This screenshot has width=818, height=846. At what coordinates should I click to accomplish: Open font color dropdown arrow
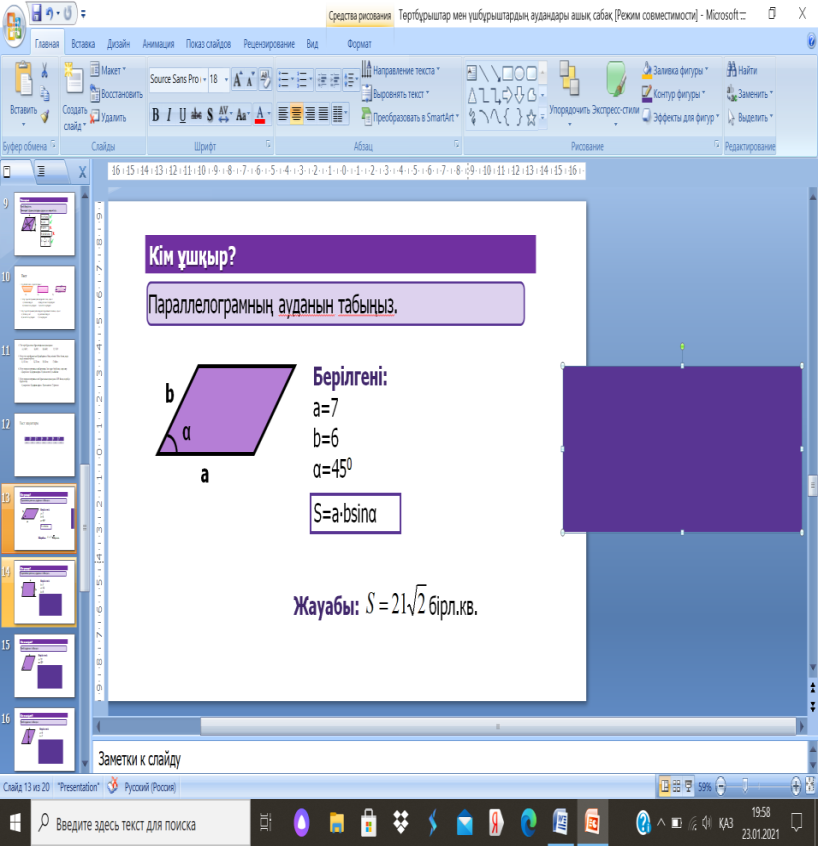click(269, 114)
